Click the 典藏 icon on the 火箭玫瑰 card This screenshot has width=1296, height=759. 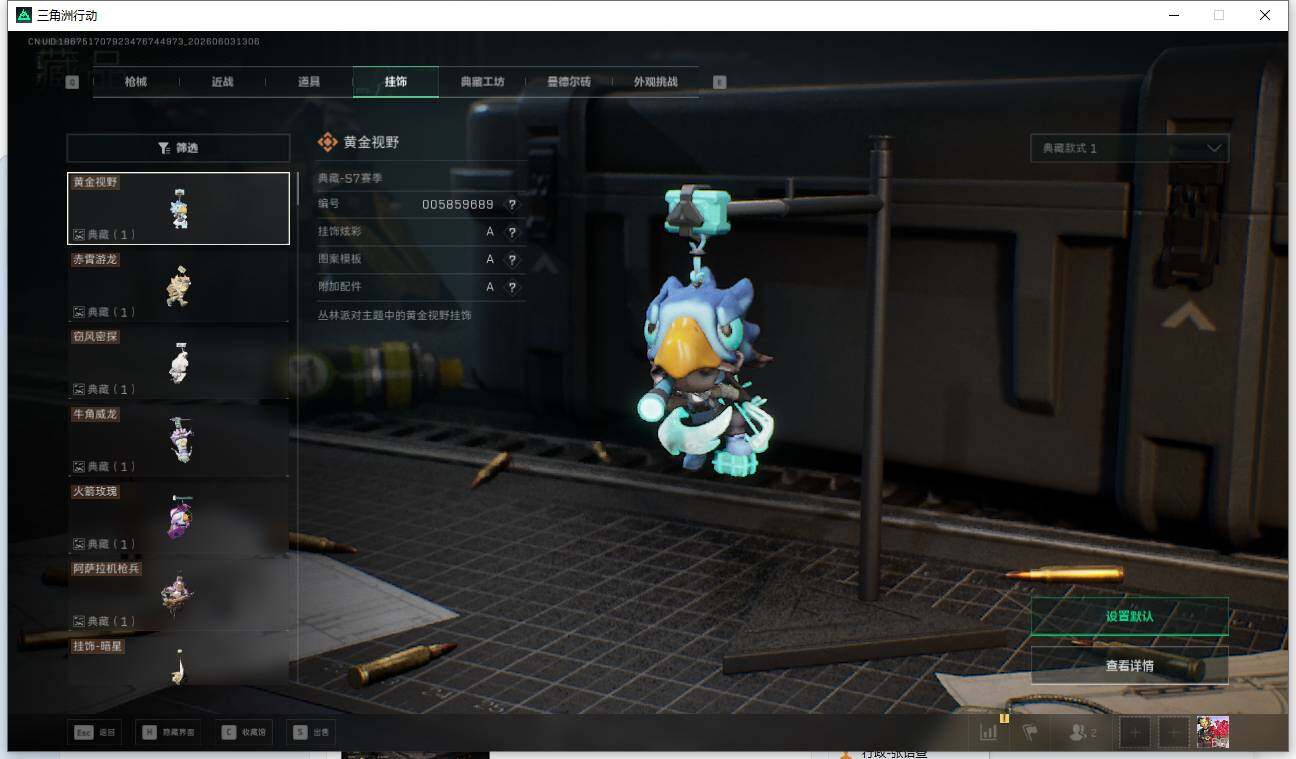79,544
